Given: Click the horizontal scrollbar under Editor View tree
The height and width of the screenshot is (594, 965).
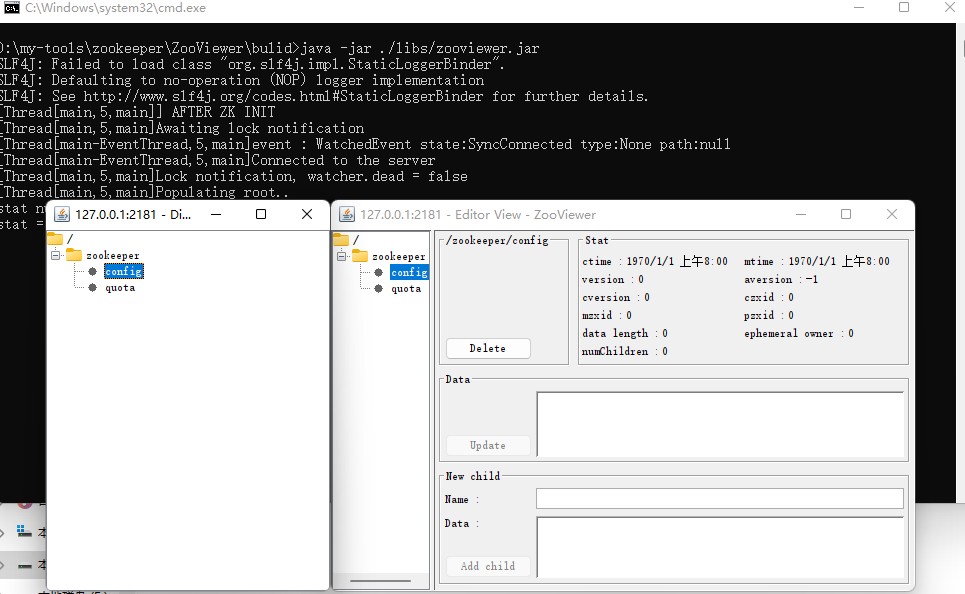Looking at the screenshot, I should click(x=380, y=581).
